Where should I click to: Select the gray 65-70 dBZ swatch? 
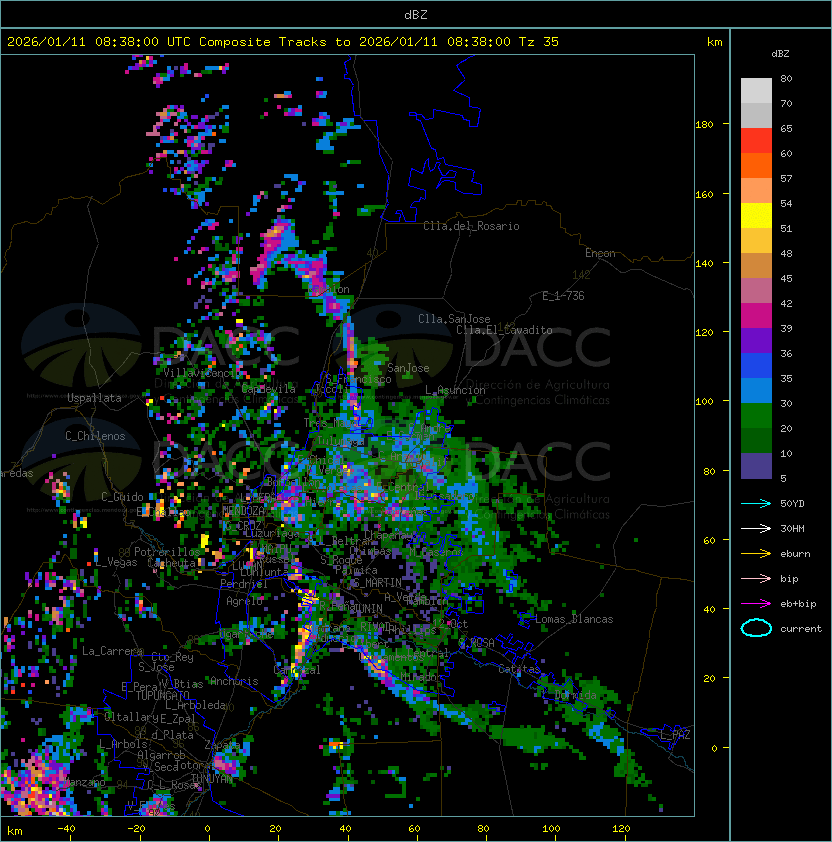click(756, 115)
